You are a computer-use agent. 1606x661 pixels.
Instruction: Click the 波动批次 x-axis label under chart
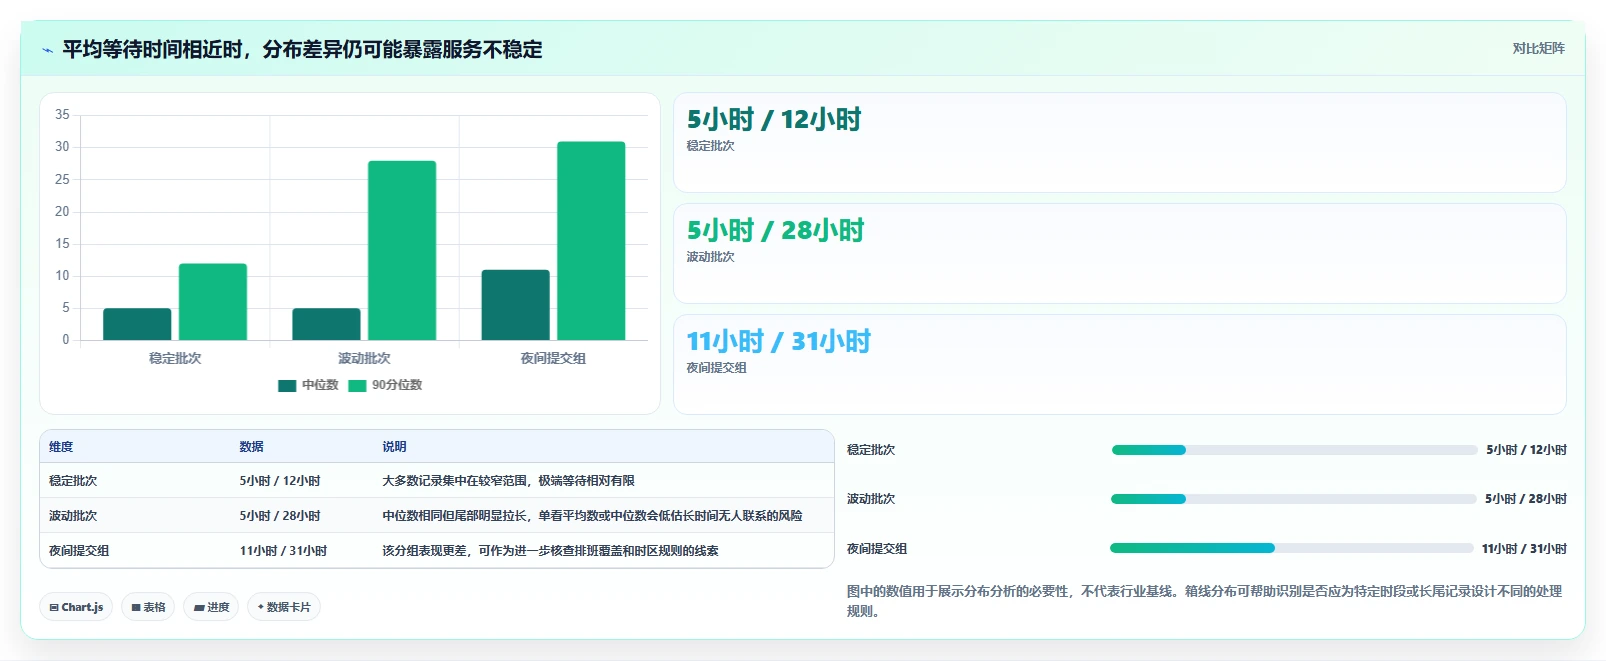point(364,358)
